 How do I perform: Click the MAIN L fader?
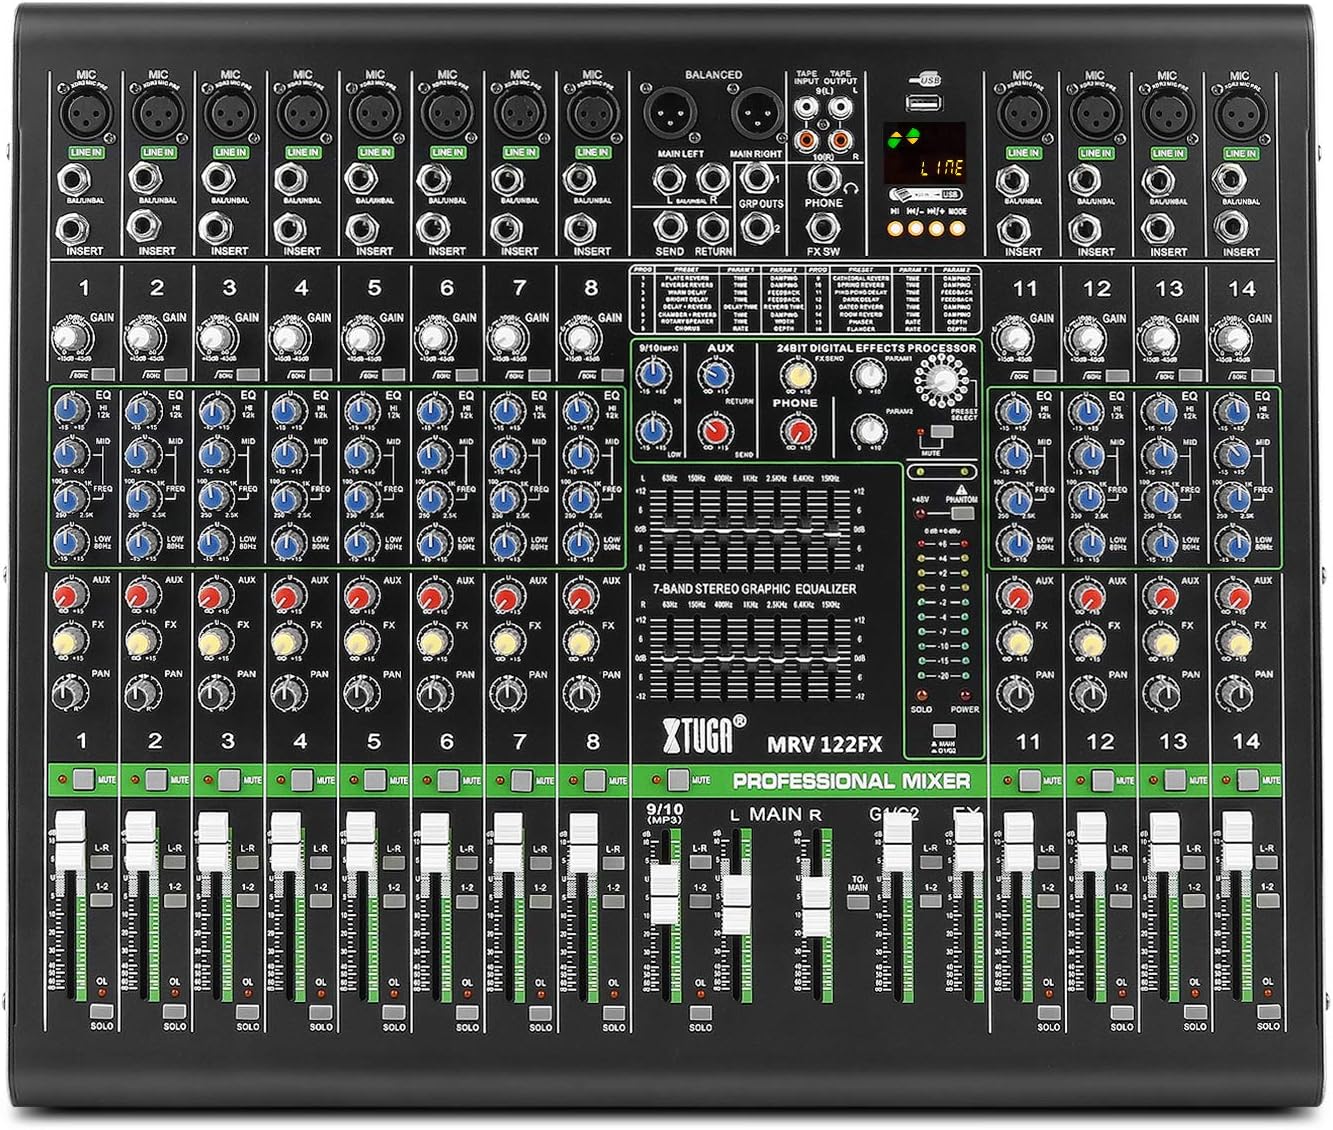coord(735,890)
